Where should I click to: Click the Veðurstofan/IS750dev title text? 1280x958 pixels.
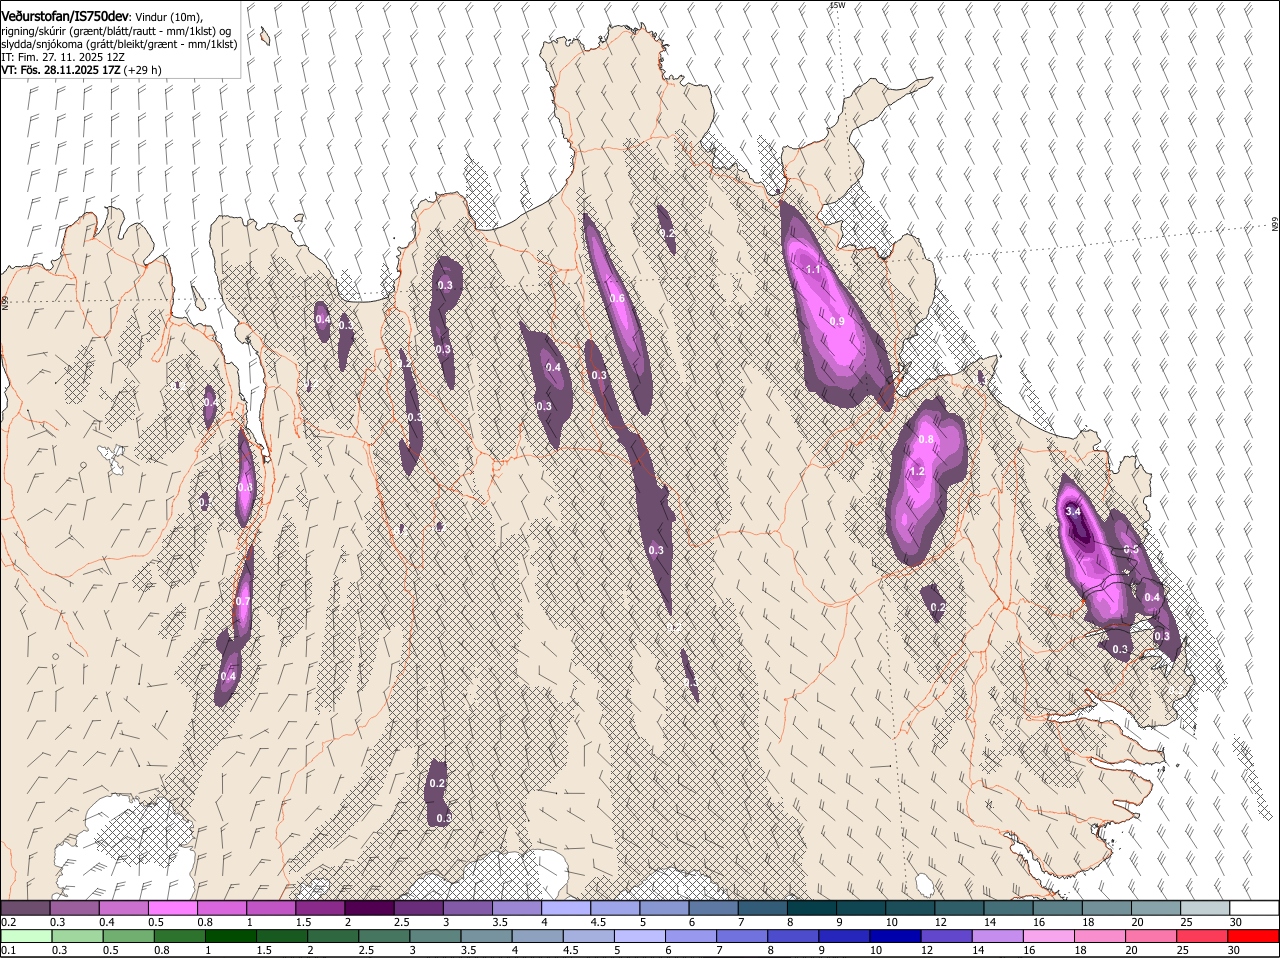coord(64,17)
